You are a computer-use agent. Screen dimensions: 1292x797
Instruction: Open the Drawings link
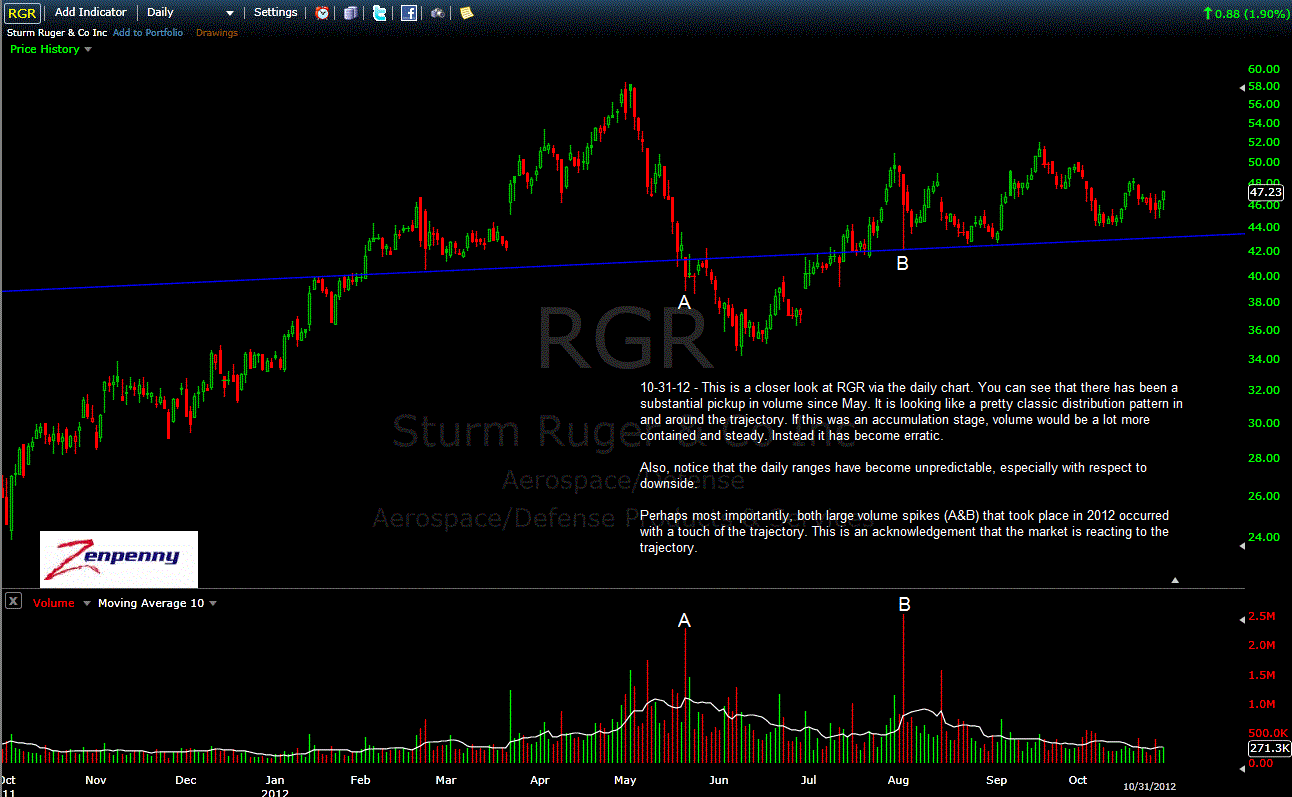tap(217, 33)
